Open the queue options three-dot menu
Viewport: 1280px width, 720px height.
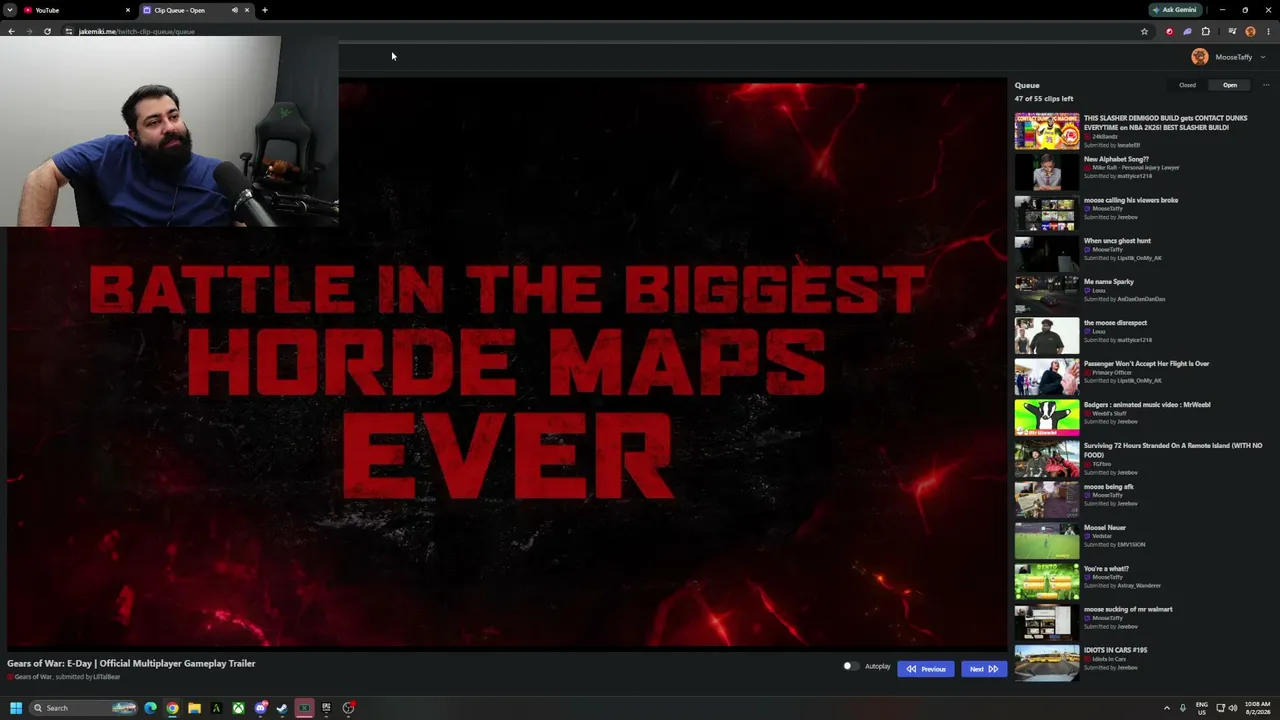[1266, 85]
